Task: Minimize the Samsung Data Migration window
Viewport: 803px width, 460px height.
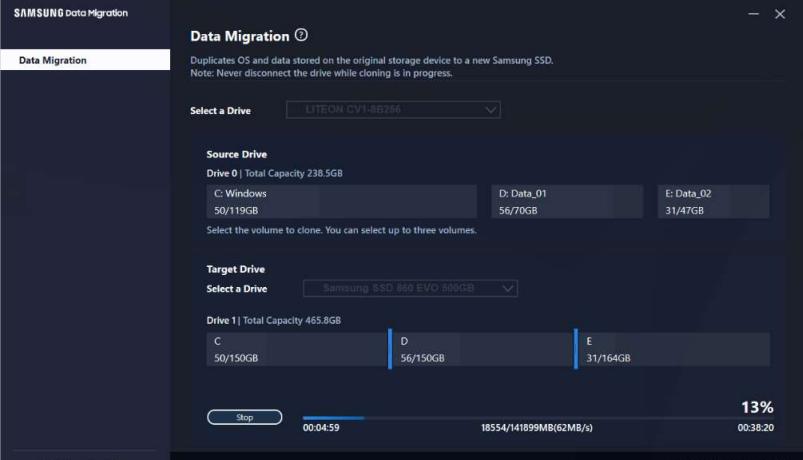Action: (753, 14)
